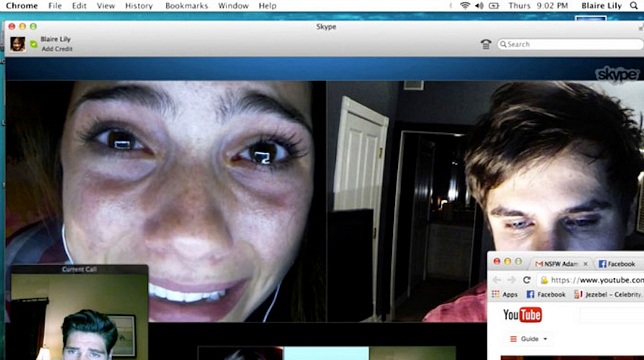
Task: Click the Skype dial pad phone icon
Action: tap(486, 44)
